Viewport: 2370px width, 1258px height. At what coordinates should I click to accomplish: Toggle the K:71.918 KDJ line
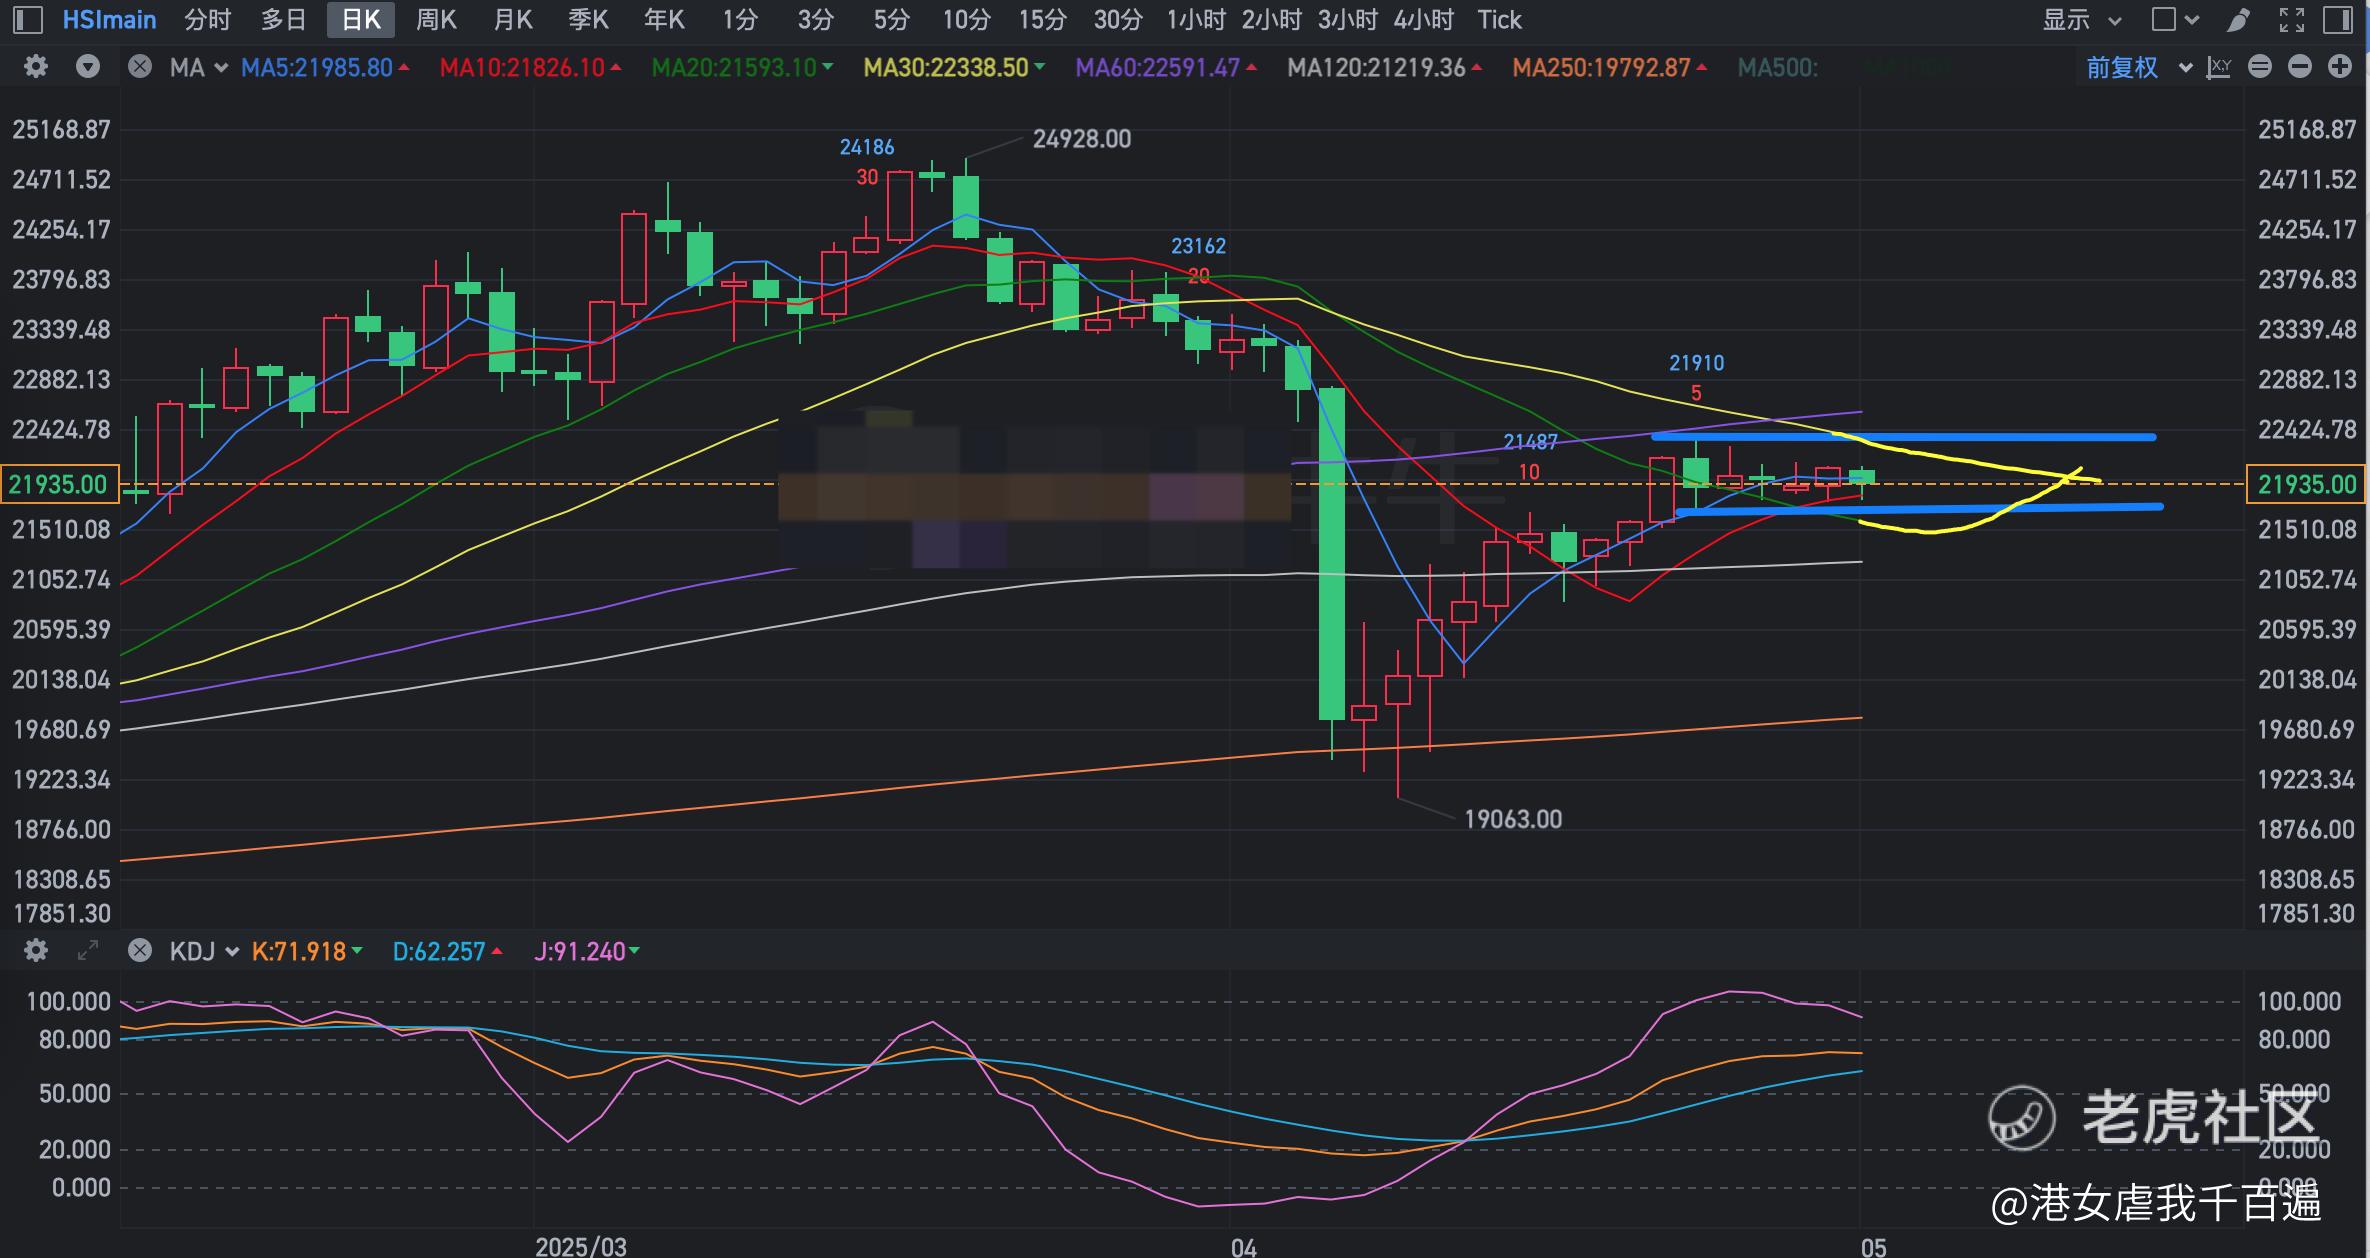[x=307, y=950]
